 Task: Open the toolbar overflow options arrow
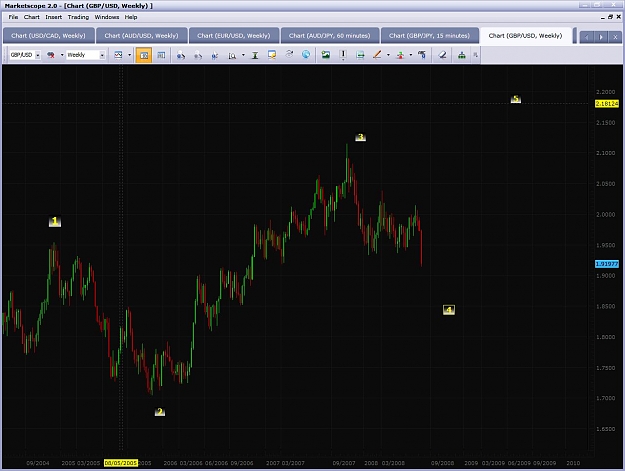click(x=475, y=55)
